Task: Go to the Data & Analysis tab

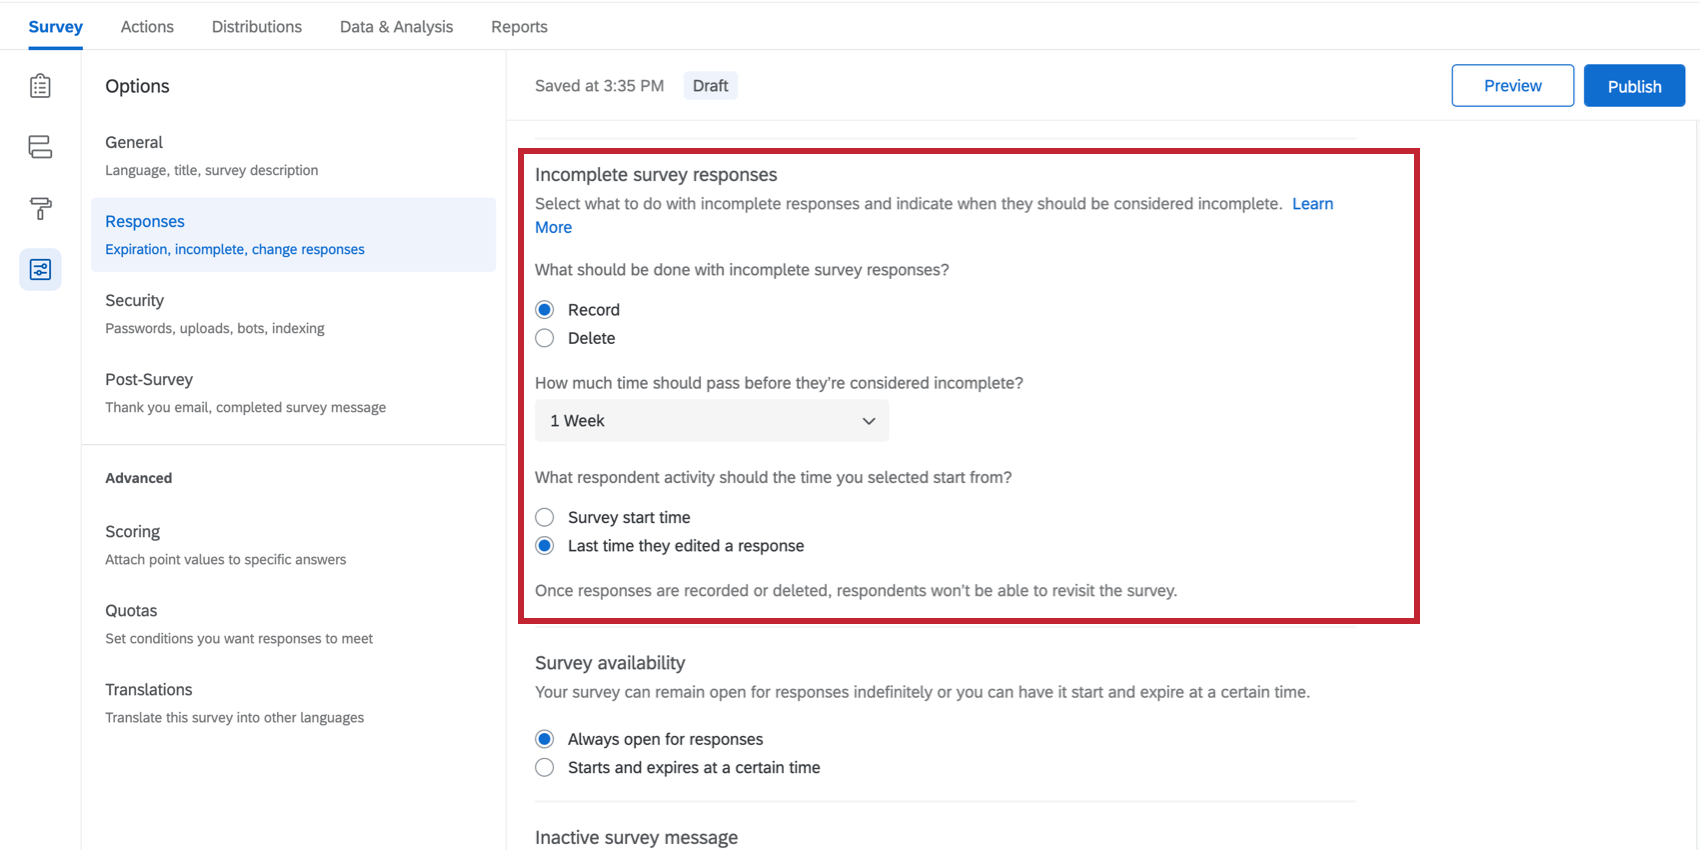Action: coord(396,27)
